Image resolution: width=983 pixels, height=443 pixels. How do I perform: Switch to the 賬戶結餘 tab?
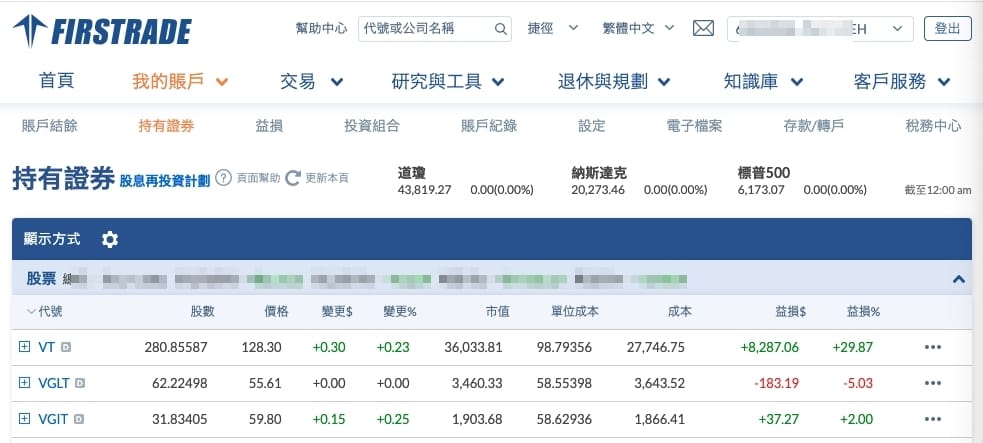click(x=50, y=126)
